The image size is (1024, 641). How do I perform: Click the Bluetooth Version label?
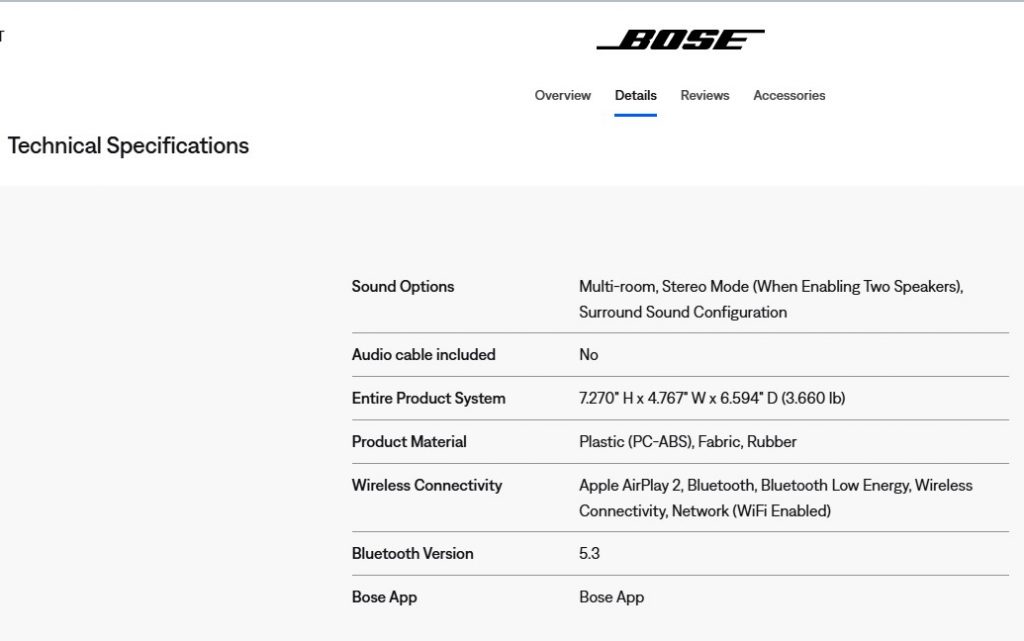pyautogui.click(x=412, y=554)
